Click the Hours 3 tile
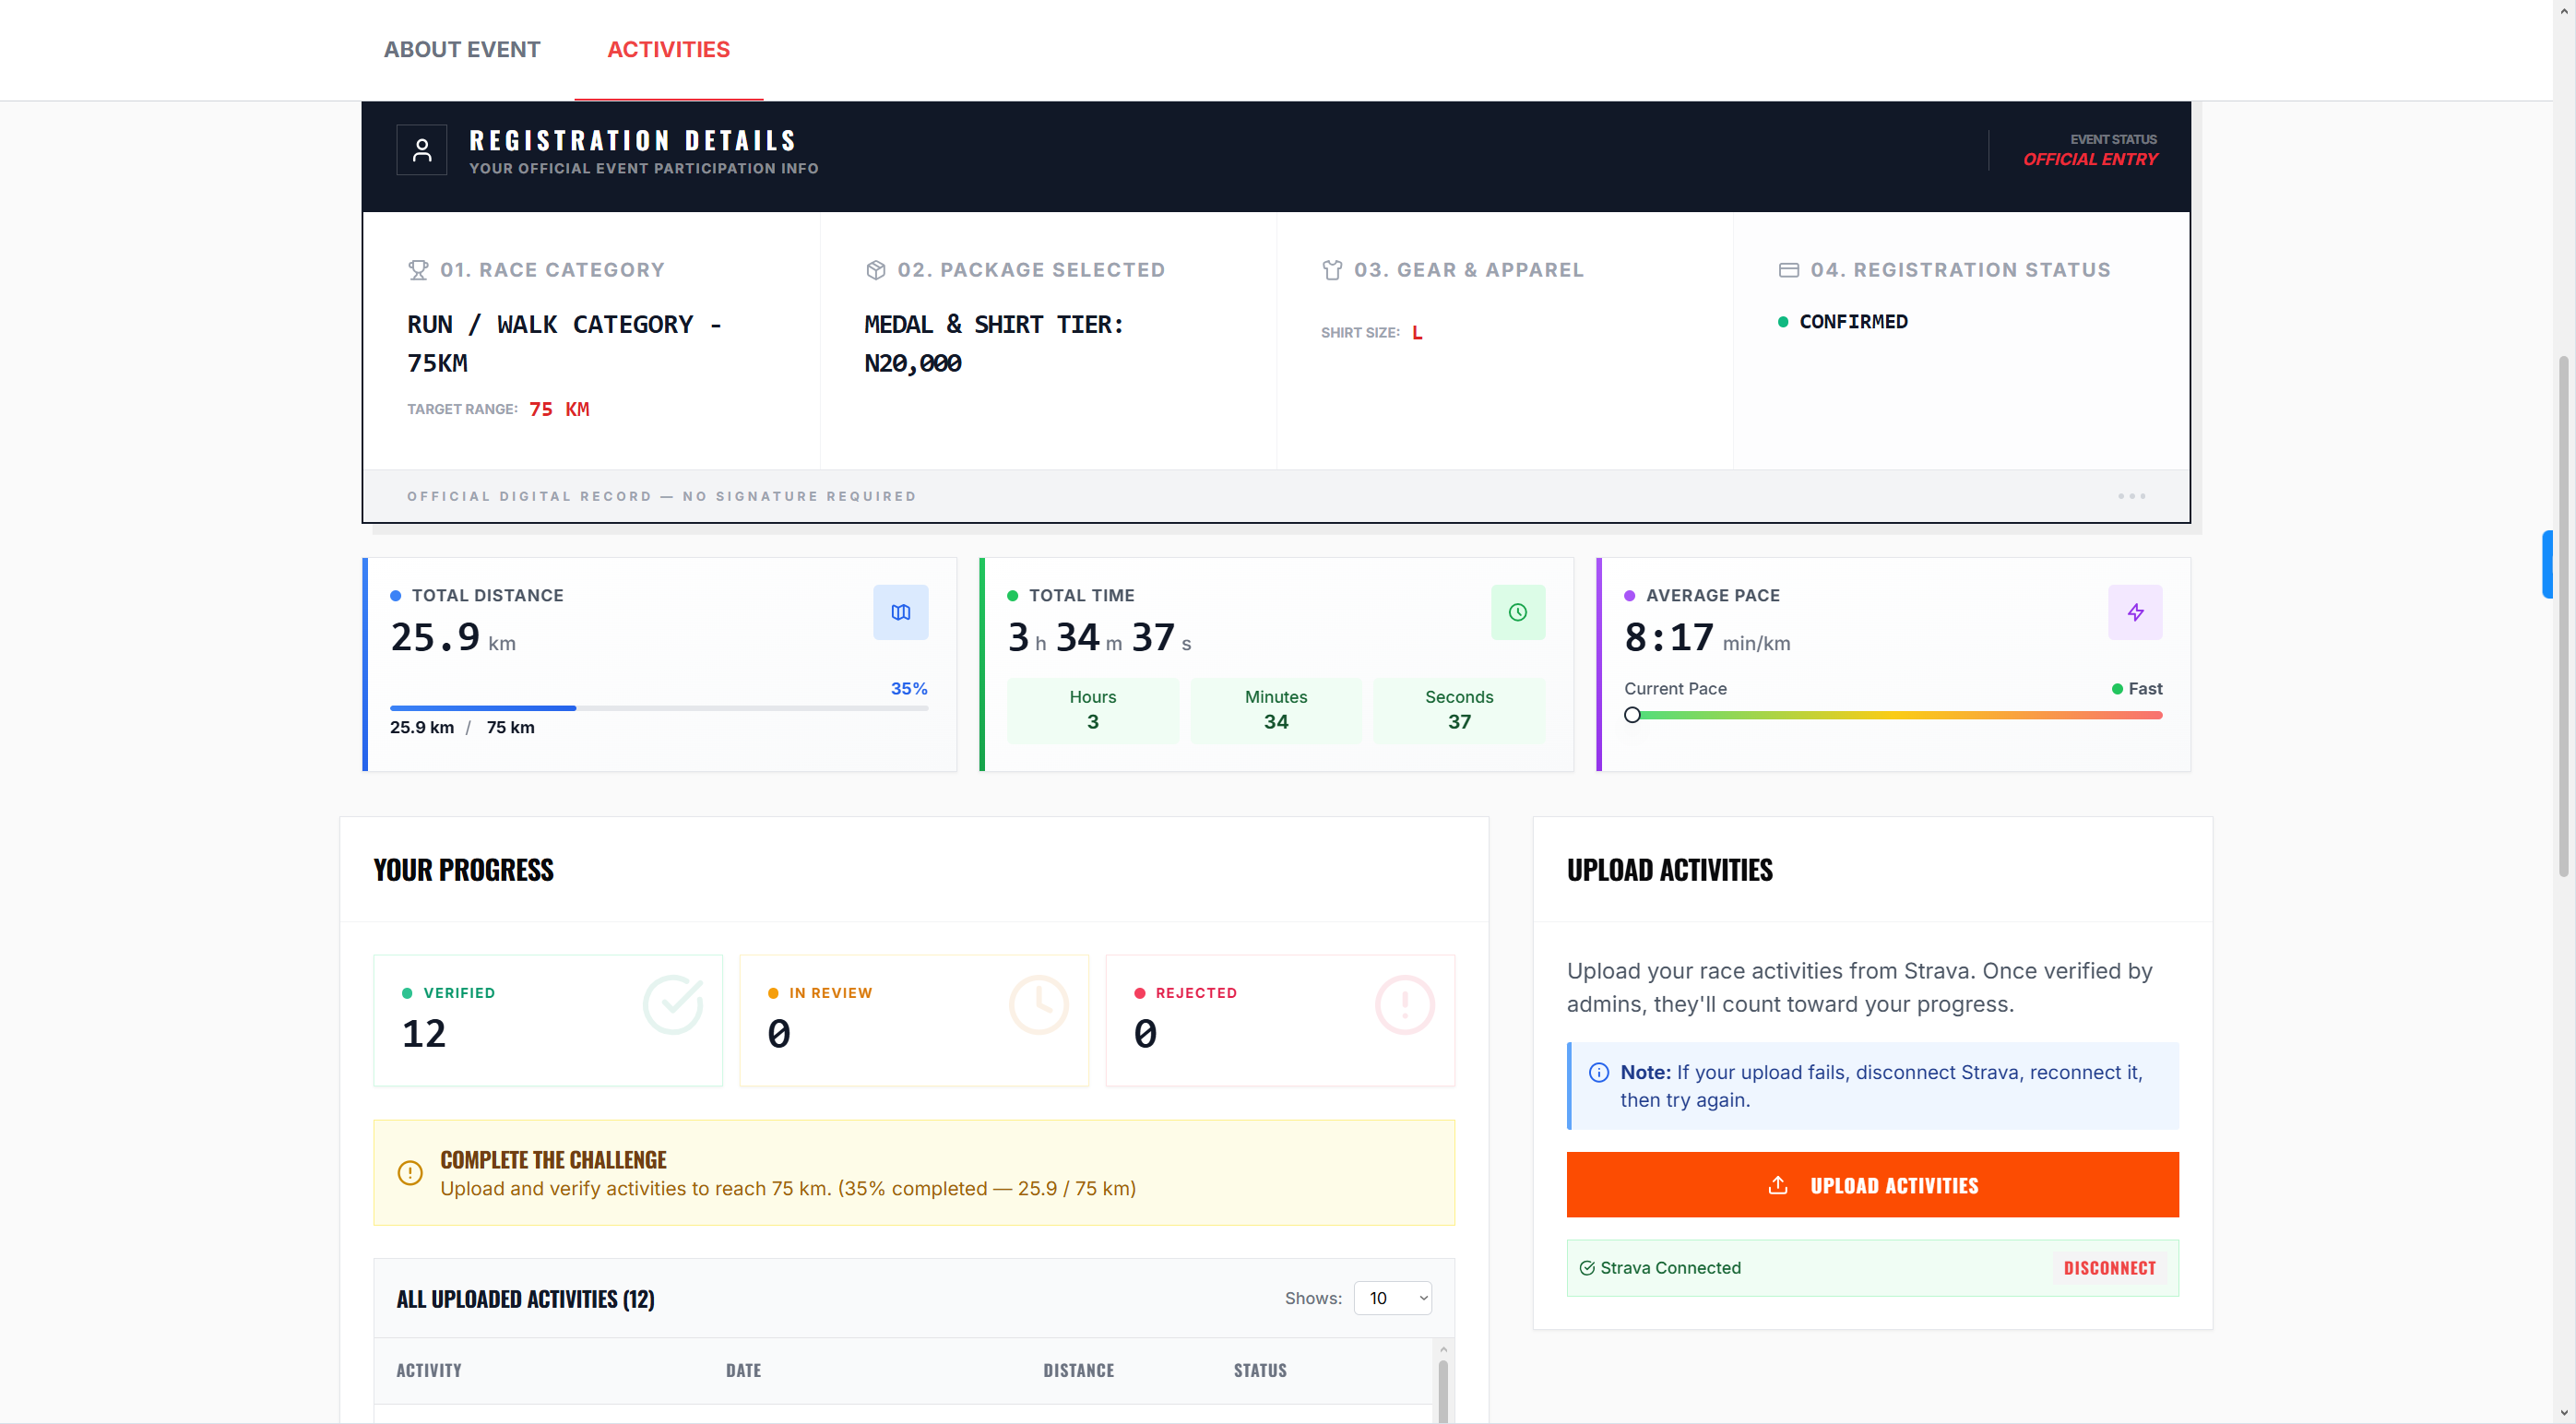The height and width of the screenshot is (1424, 2576). point(1092,710)
